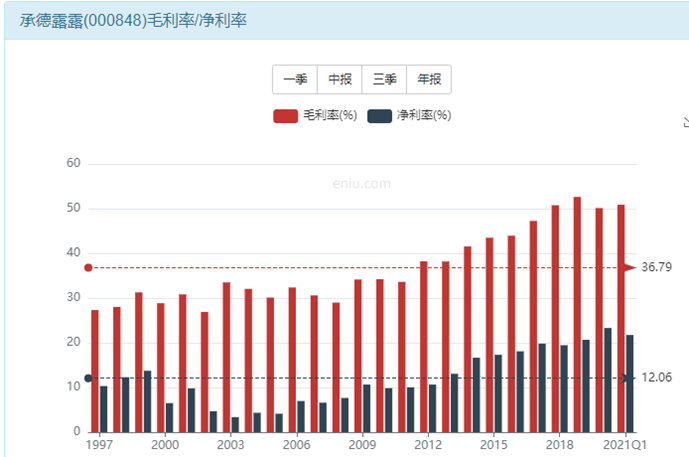
Task: Click the 60 y-axis label
Action: pyautogui.click(x=73, y=163)
